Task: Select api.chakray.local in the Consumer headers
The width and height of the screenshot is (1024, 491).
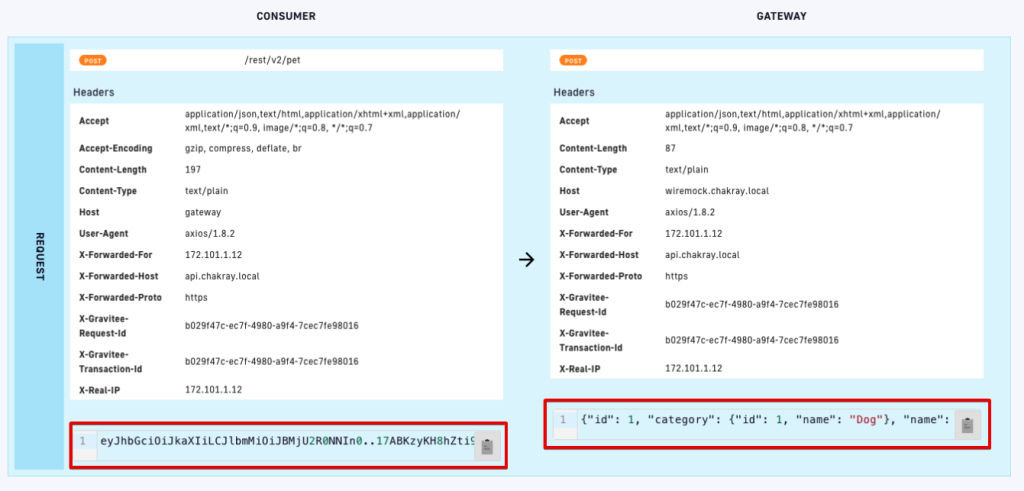Action: click(222, 276)
